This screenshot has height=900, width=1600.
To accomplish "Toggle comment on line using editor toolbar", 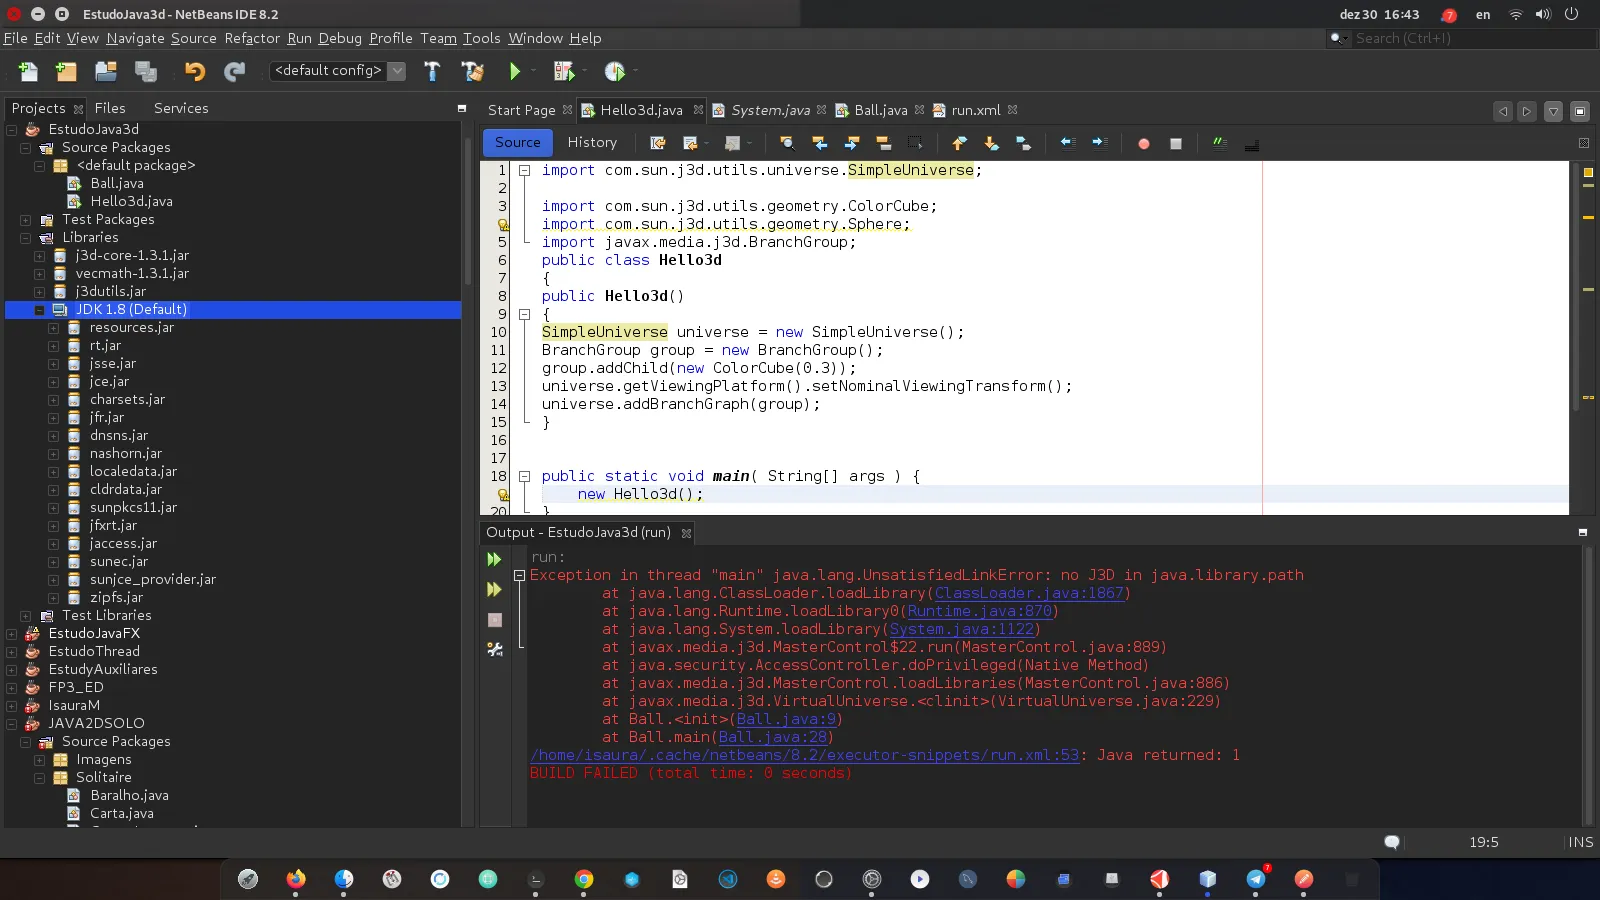I will (x=1219, y=143).
